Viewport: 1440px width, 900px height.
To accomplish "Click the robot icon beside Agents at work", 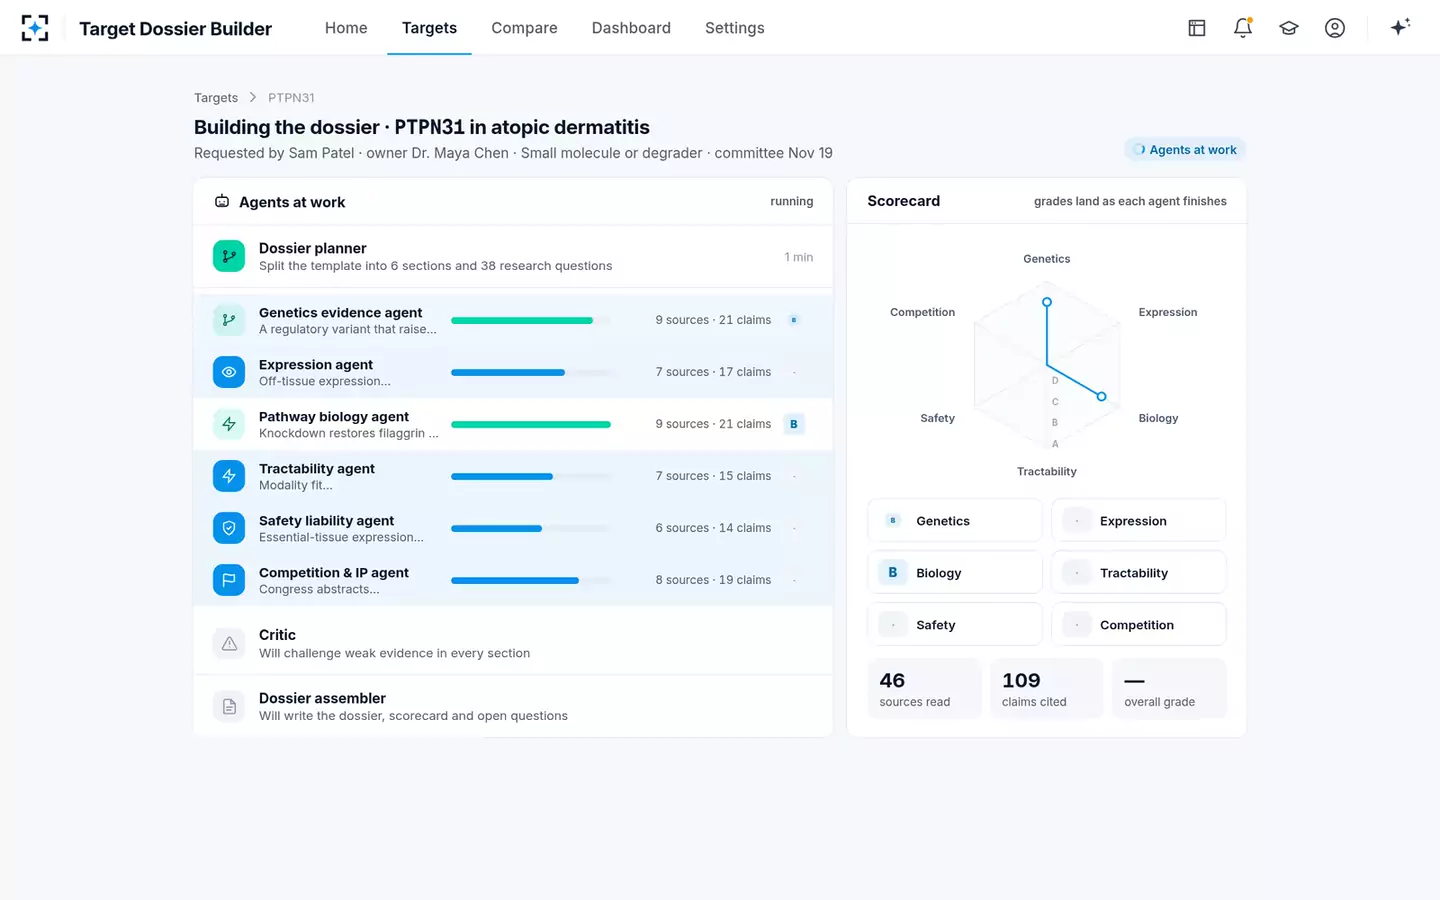I will coord(222,201).
